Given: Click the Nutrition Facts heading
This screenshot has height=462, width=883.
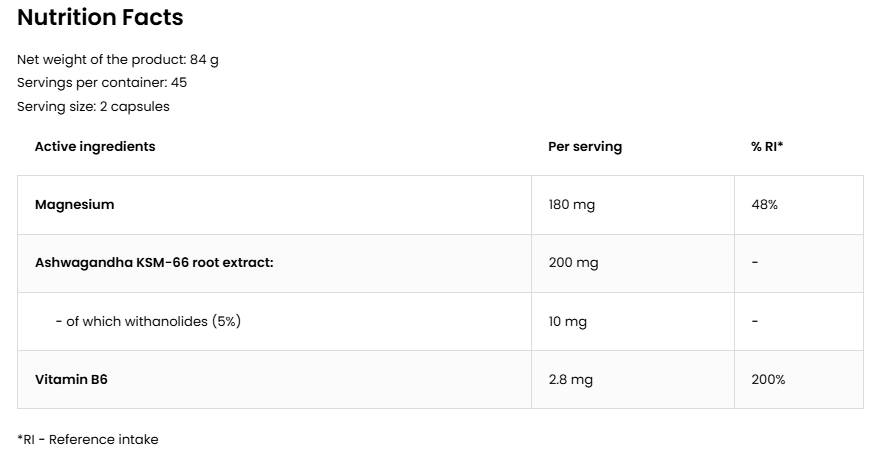Looking at the screenshot, I should pyautogui.click(x=100, y=17).
